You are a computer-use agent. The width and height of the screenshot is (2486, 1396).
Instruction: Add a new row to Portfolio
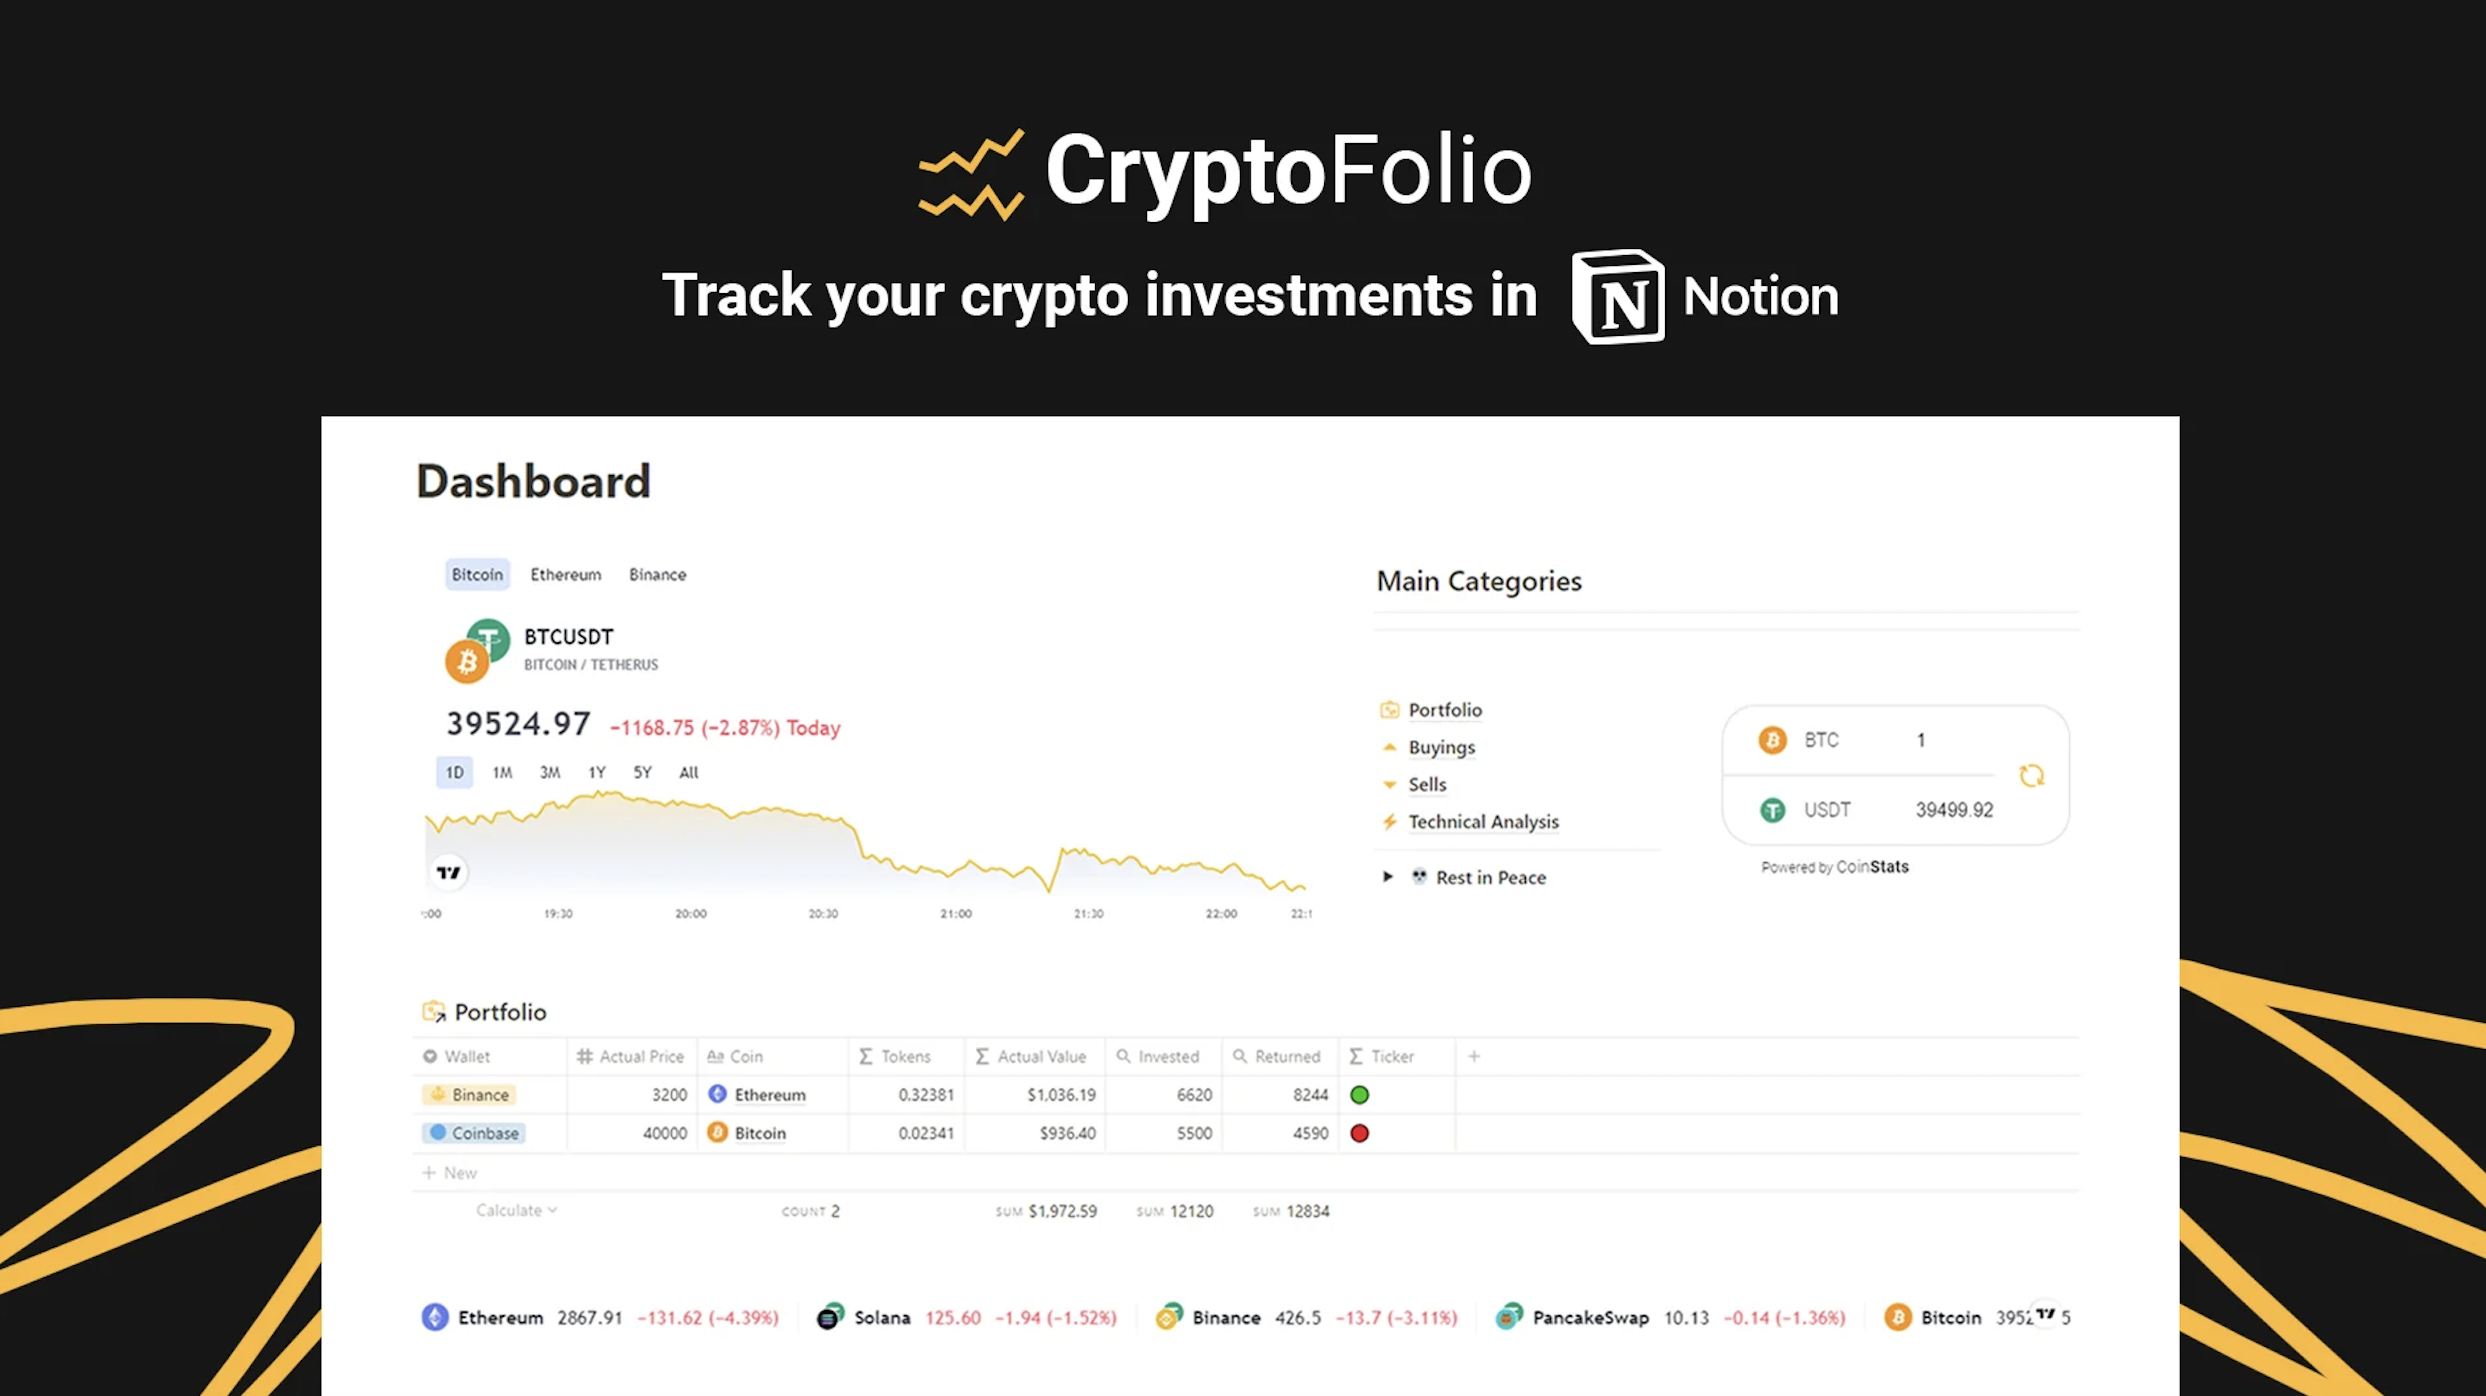tap(449, 1172)
